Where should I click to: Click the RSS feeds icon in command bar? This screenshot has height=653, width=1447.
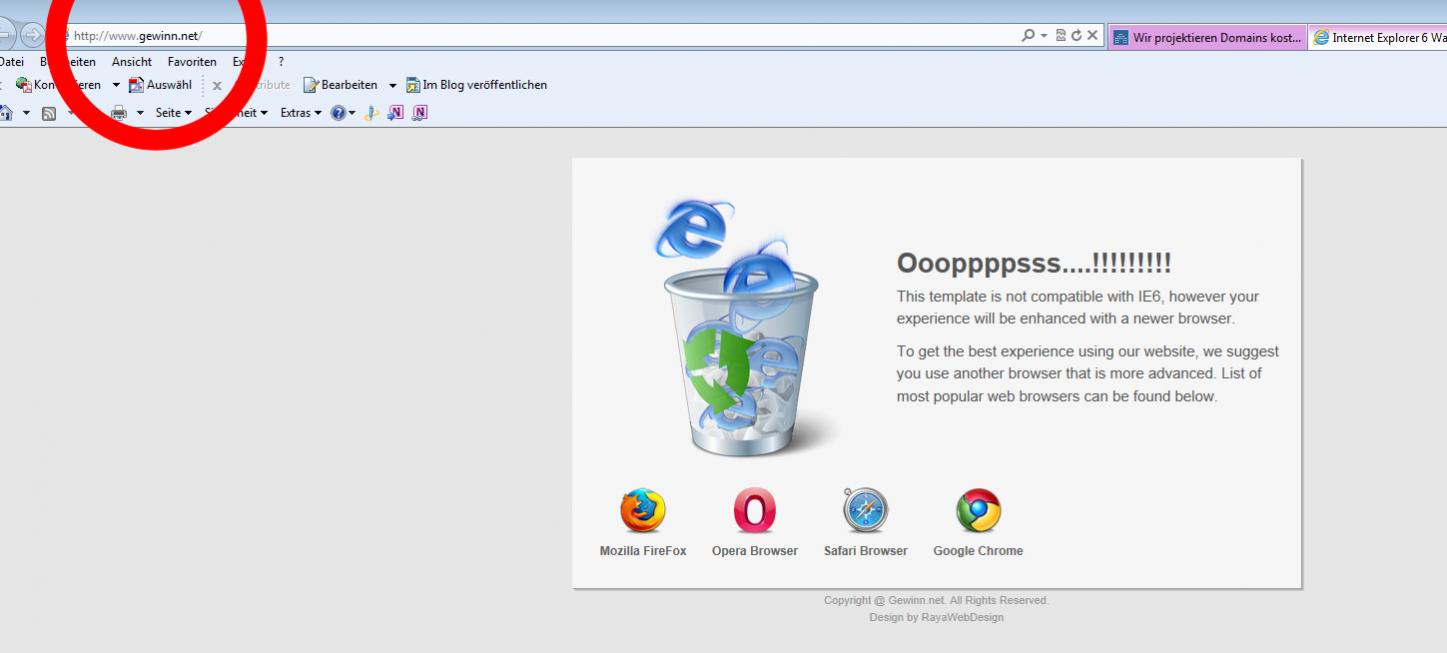pyautogui.click(x=48, y=113)
